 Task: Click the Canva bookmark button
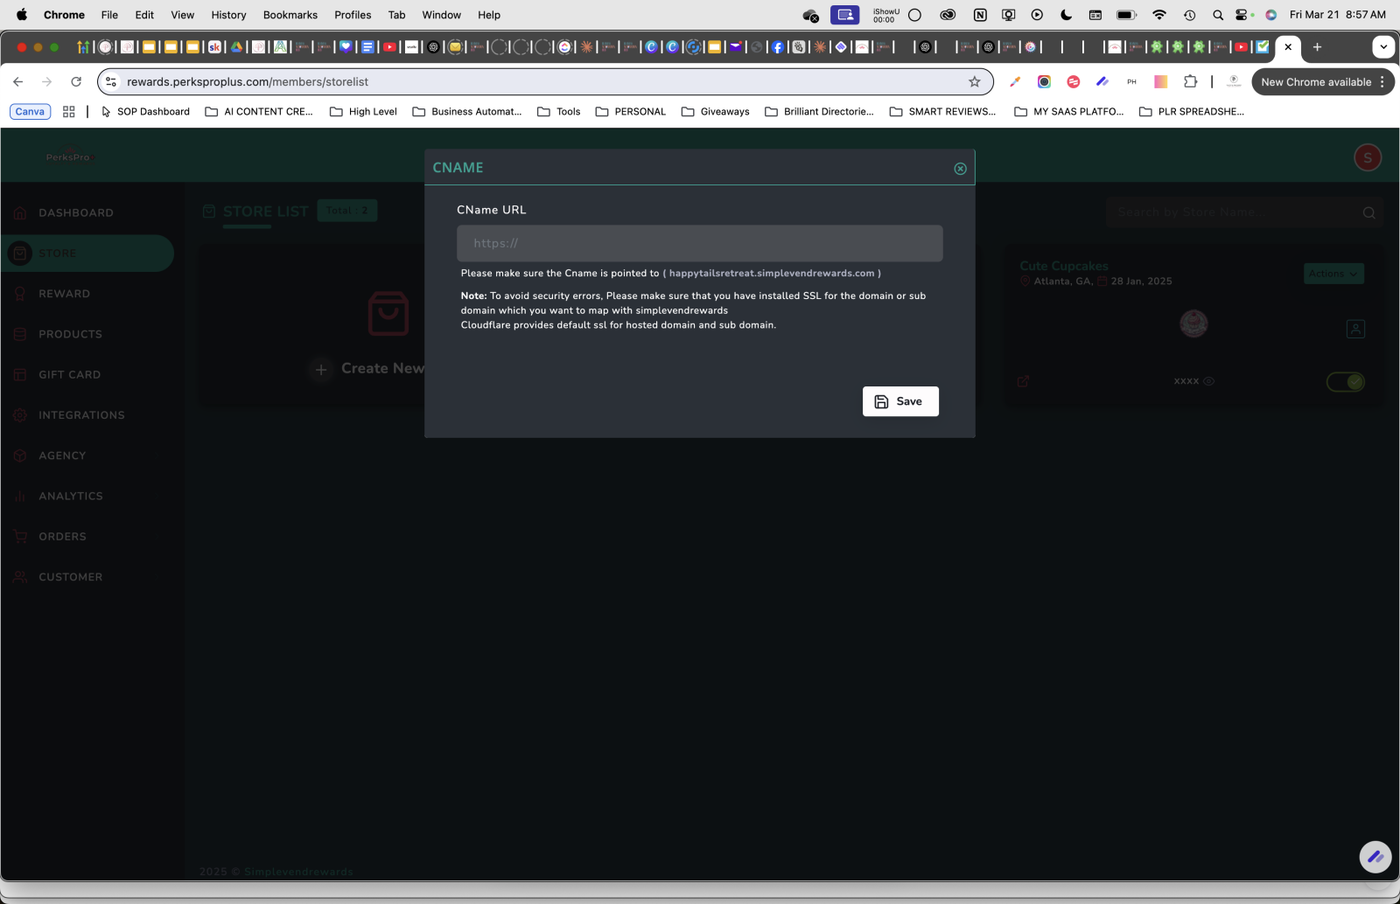click(x=30, y=112)
